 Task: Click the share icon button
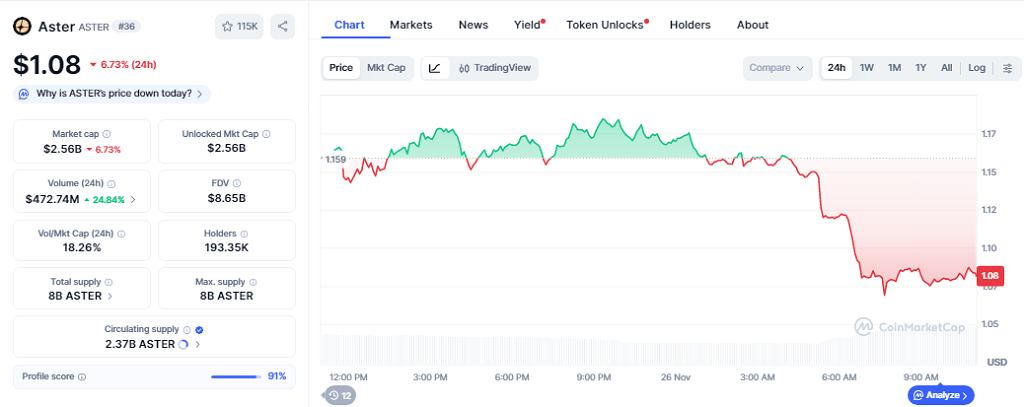[283, 26]
